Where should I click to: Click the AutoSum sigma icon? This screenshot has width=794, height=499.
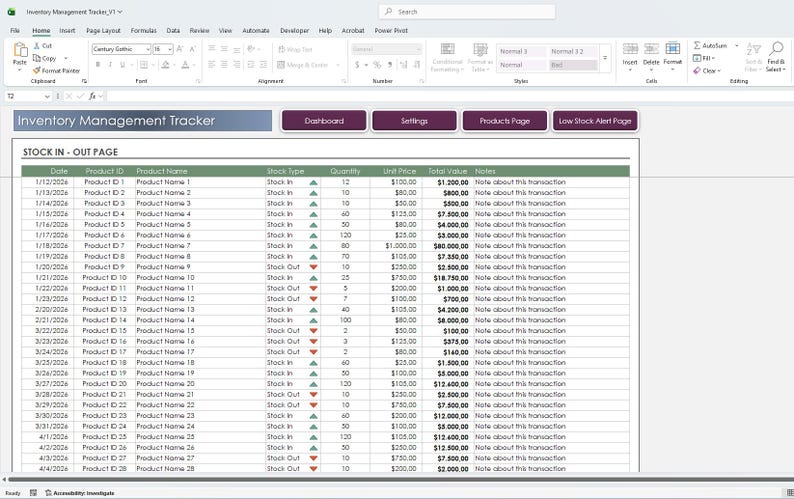click(697, 46)
